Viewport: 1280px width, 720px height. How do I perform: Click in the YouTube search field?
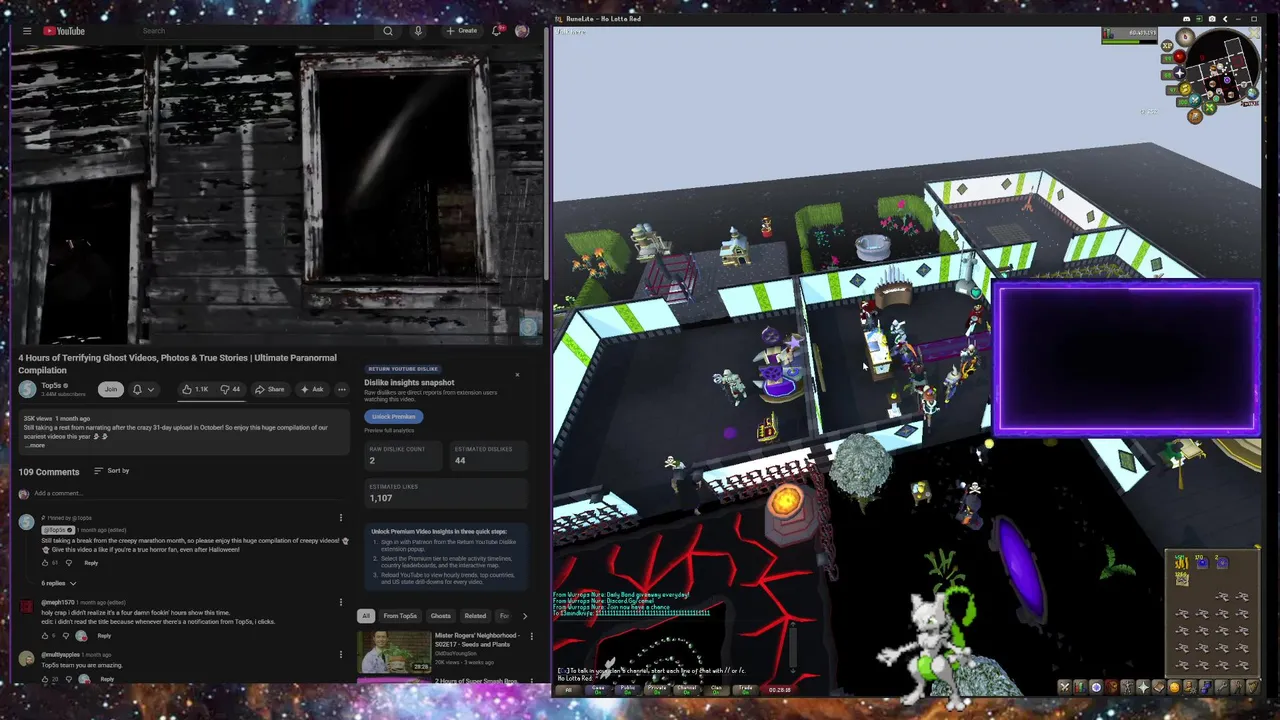point(257,31)
